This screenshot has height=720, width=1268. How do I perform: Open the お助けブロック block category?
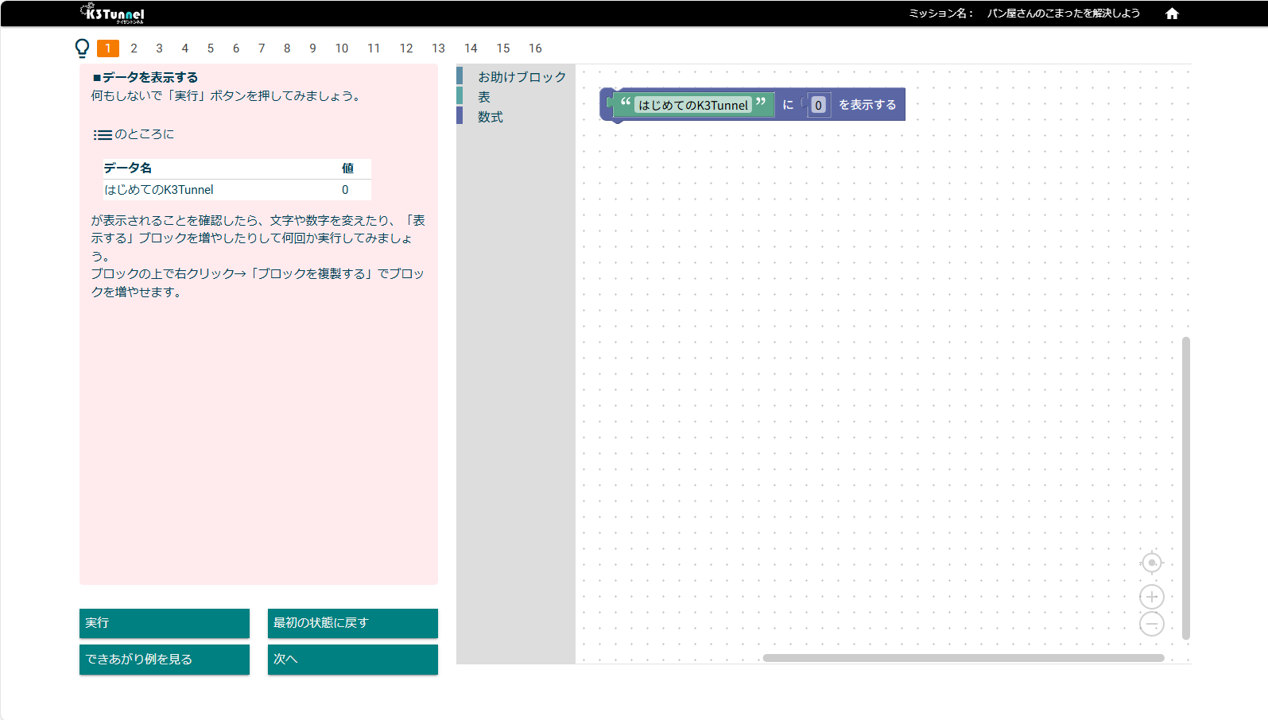click(521, 77)
